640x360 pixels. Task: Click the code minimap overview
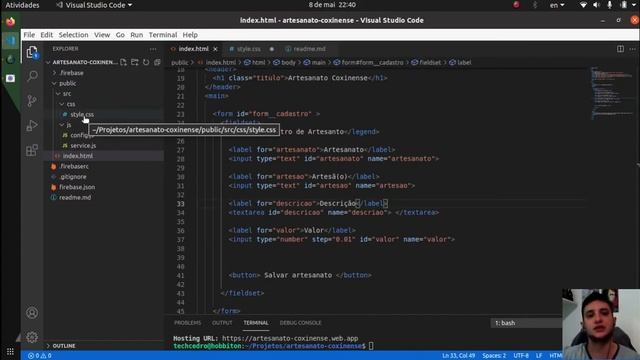612,94
